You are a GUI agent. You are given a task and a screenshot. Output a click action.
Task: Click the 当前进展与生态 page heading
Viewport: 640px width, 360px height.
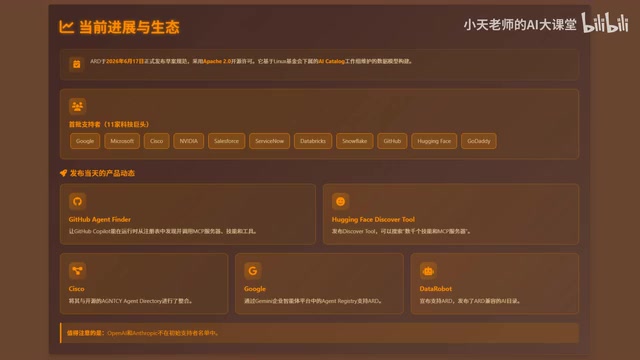click(129, 27)
